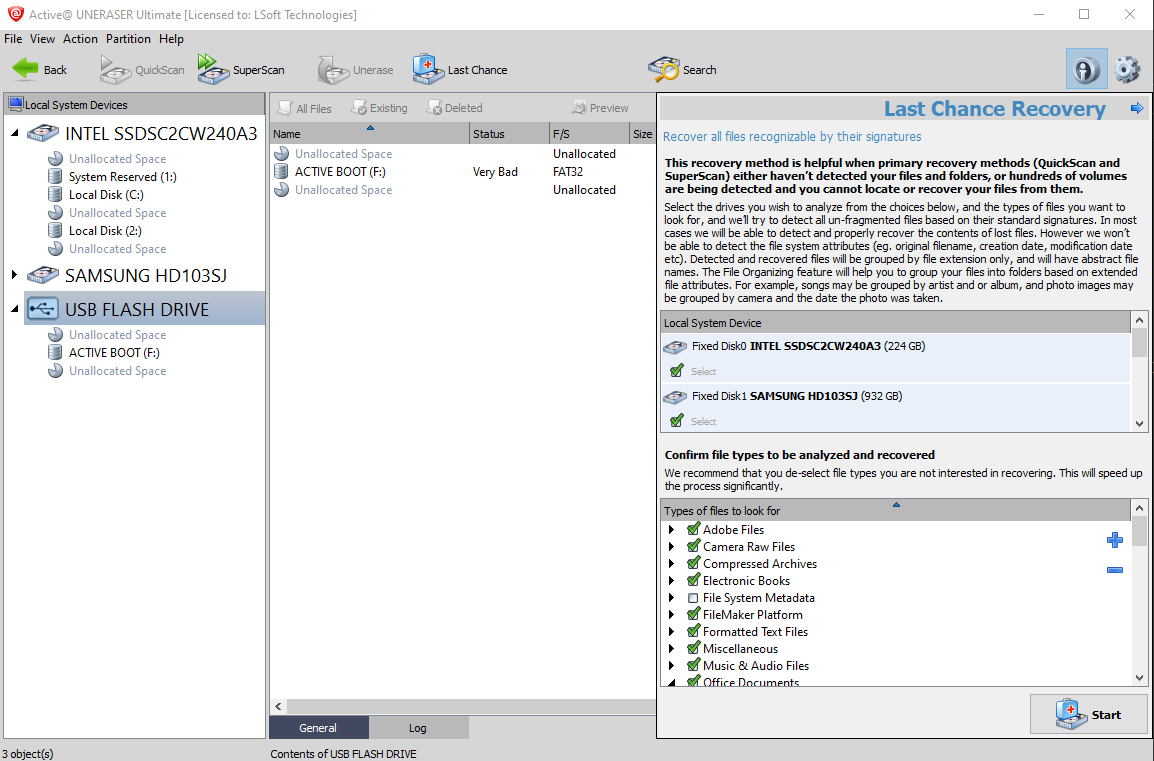1154x761 pixels.
Task: Click the Fixed Disk0 INTEL drive icon
Action: (x=675, y=347)
